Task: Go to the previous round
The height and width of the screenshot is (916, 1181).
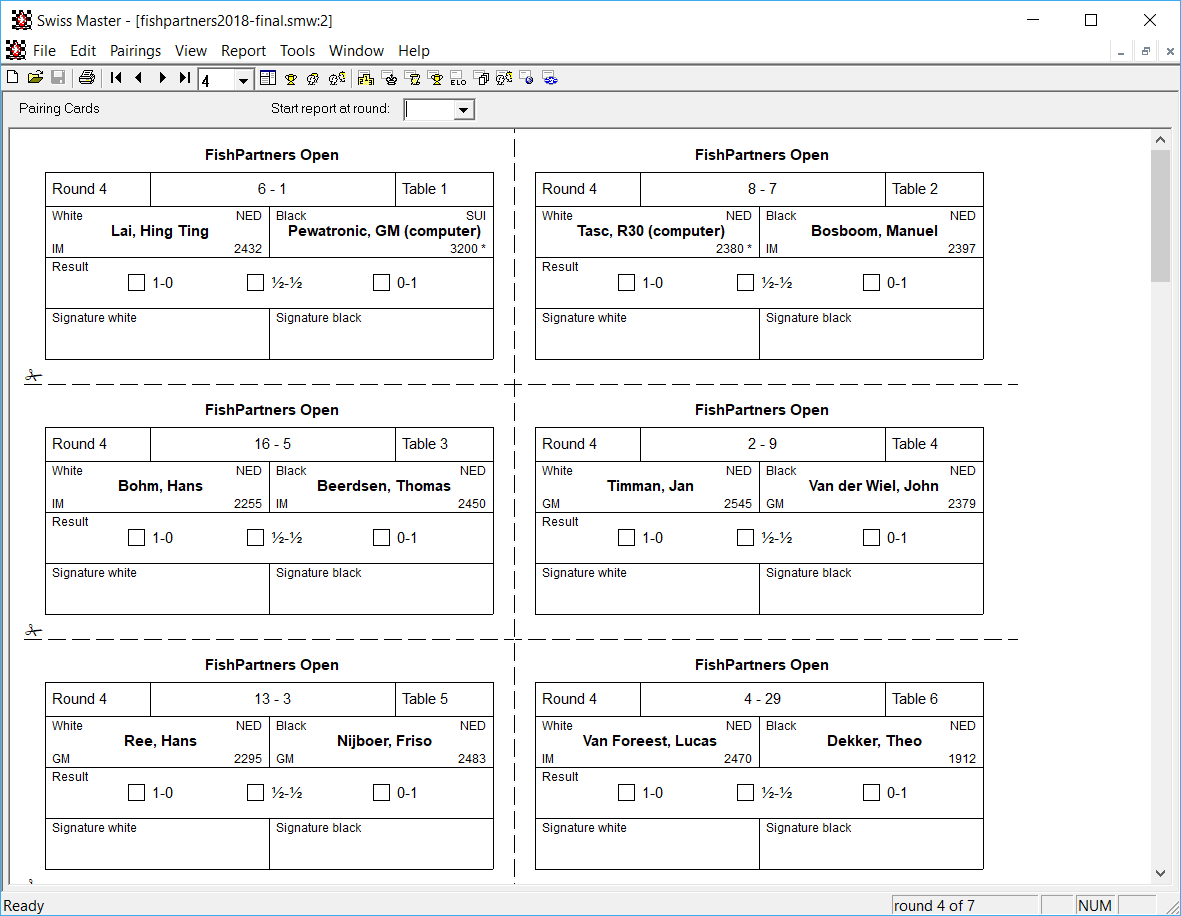Action: click(139, 78)
